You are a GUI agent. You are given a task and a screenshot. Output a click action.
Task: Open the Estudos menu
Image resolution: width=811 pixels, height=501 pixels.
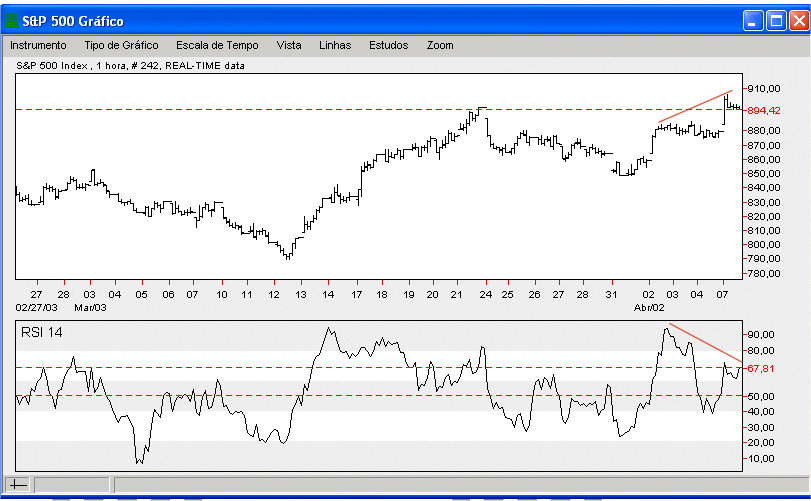388,45
